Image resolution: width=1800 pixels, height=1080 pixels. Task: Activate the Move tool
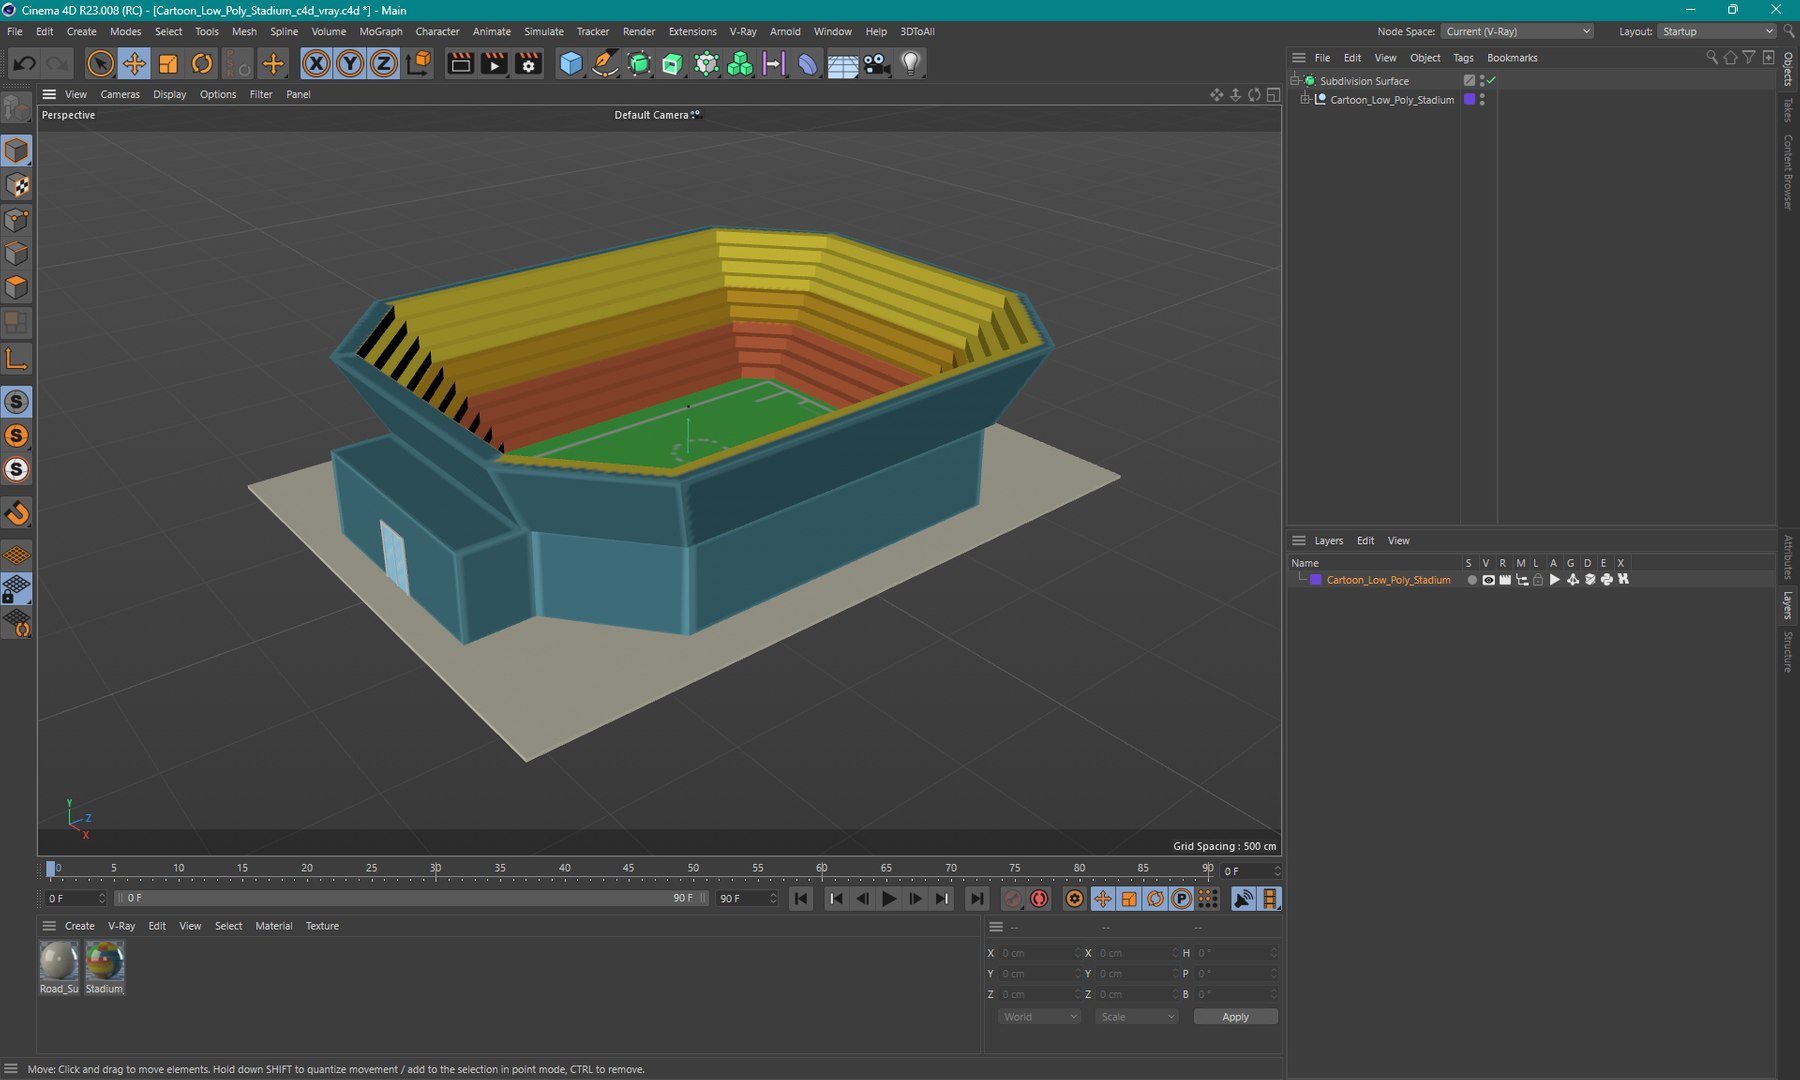point(133,64)
